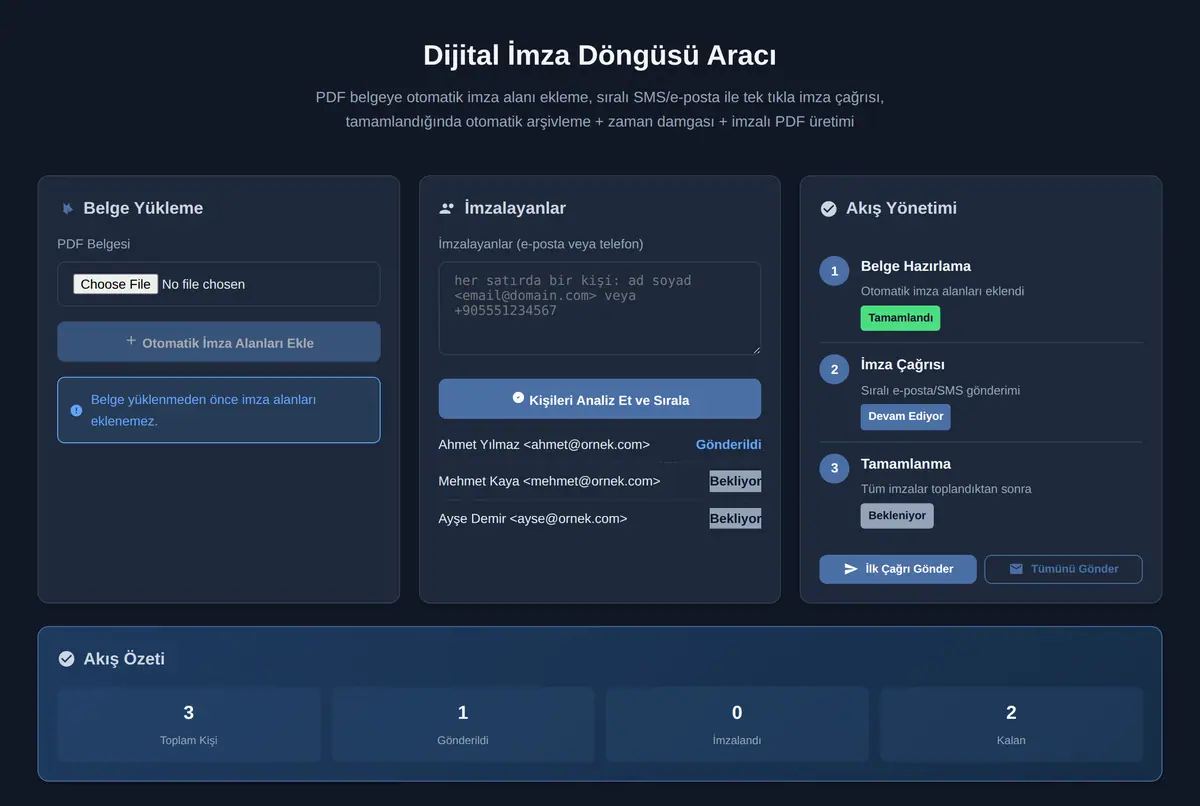Viewport: 1200px width, 806px height.
Task: Click the Belge Yükleme upload icon
Action: (67, 208)
